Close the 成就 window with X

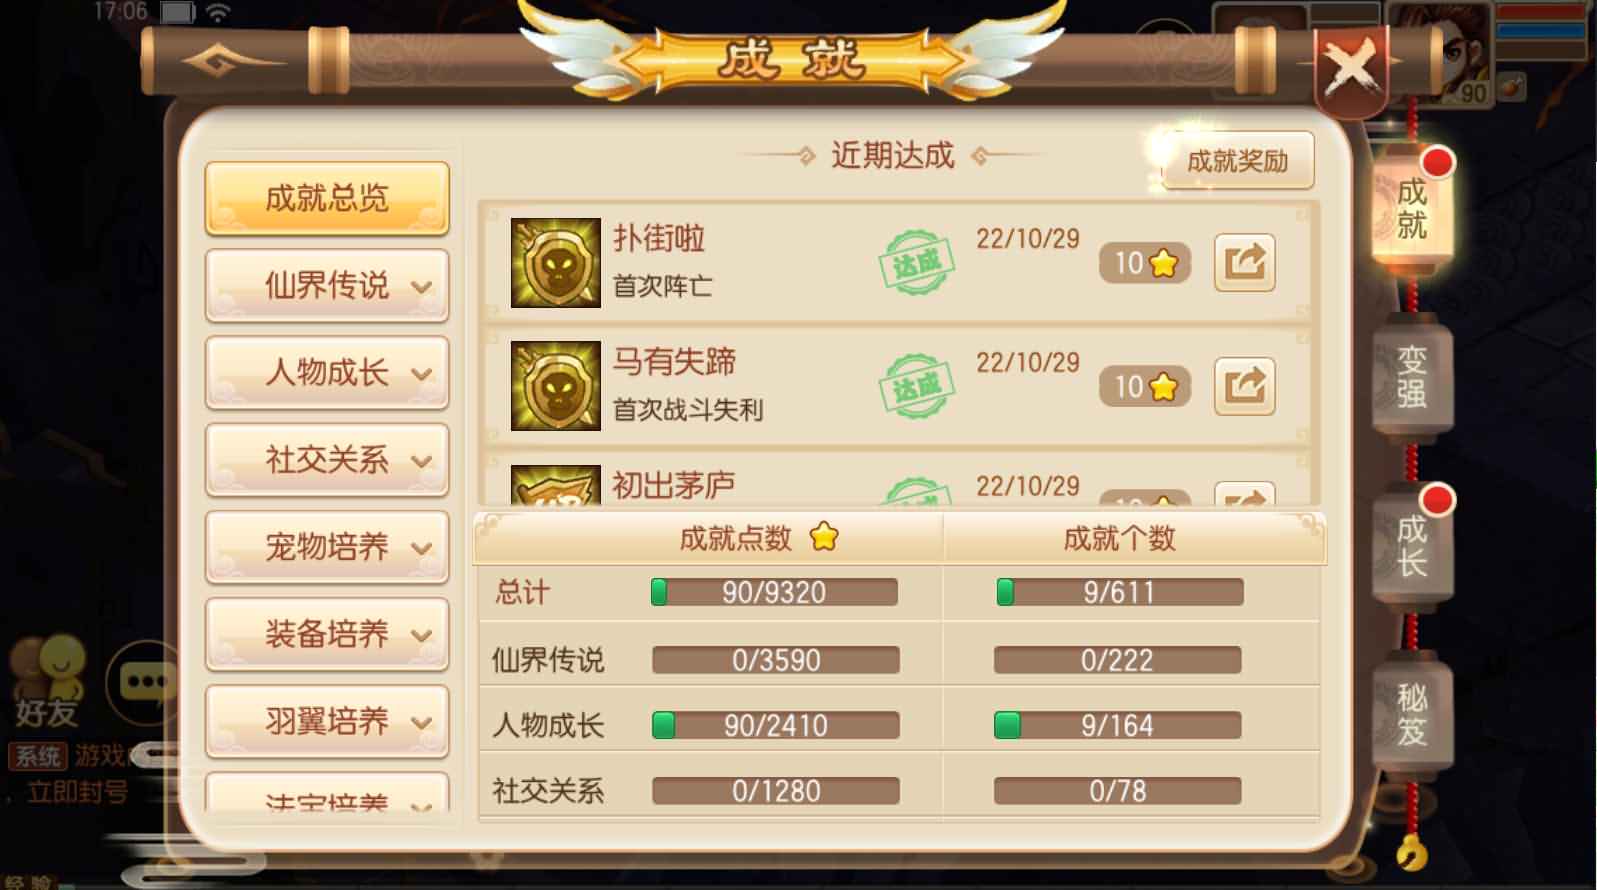tap(1351, 70)
